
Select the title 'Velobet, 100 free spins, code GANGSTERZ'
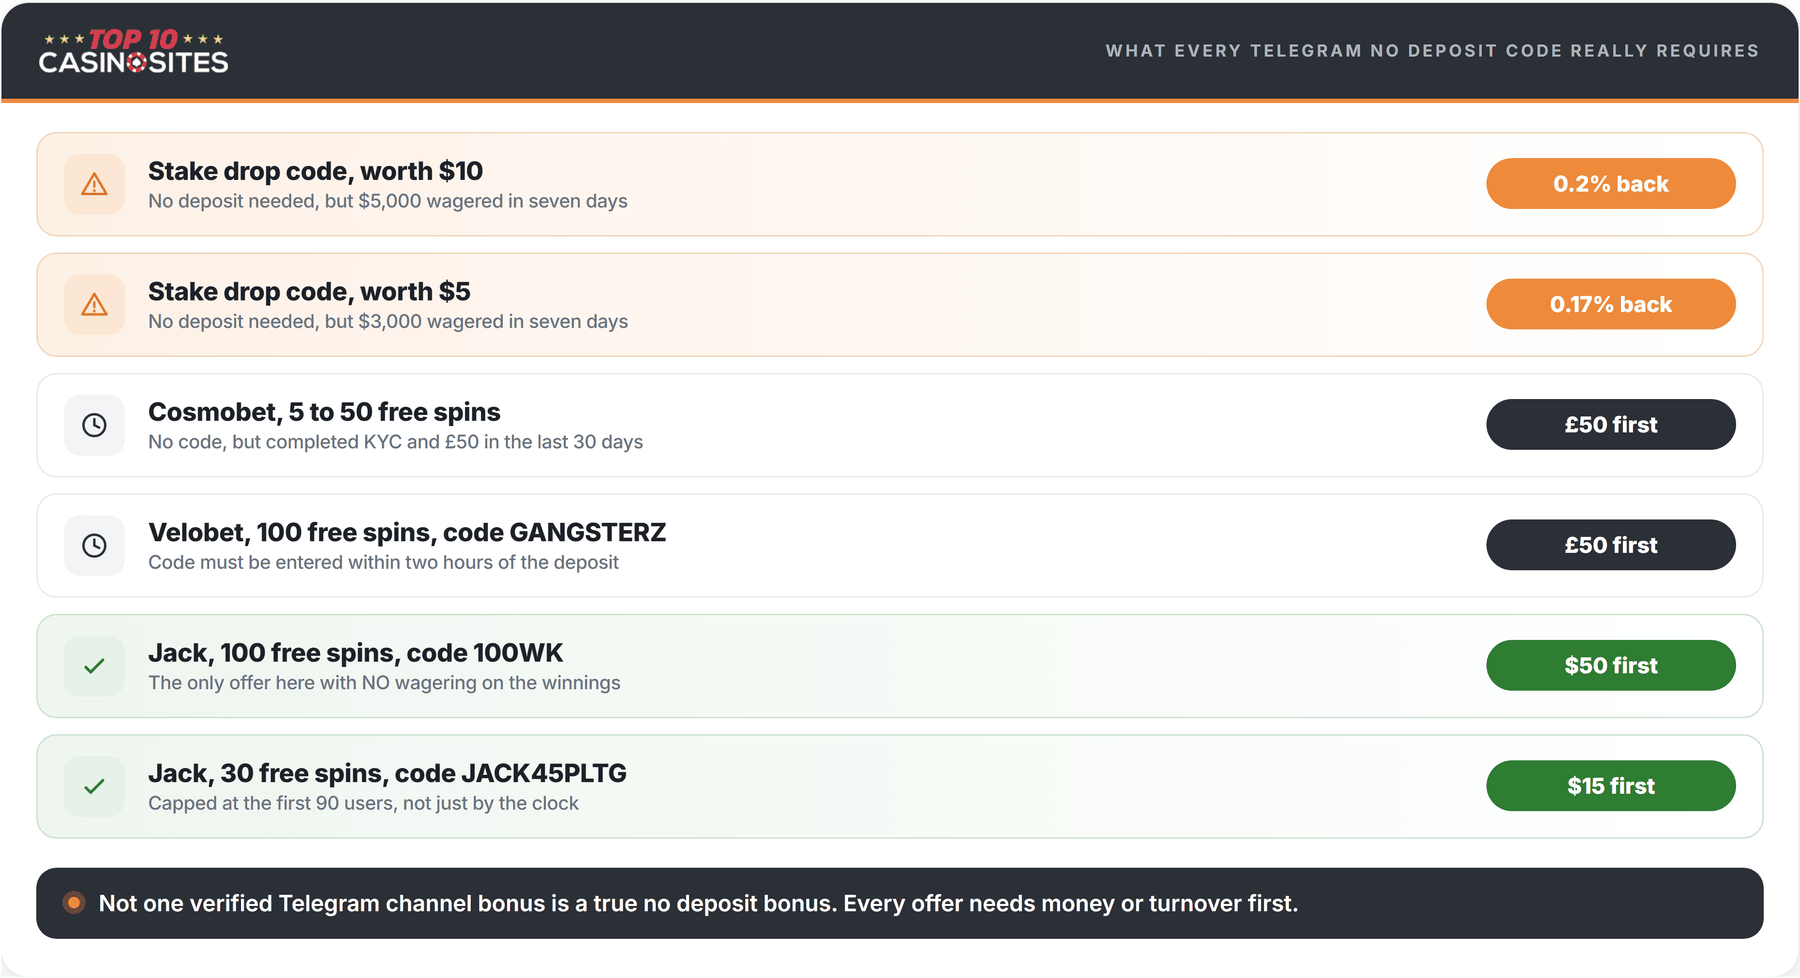(407, 533)
